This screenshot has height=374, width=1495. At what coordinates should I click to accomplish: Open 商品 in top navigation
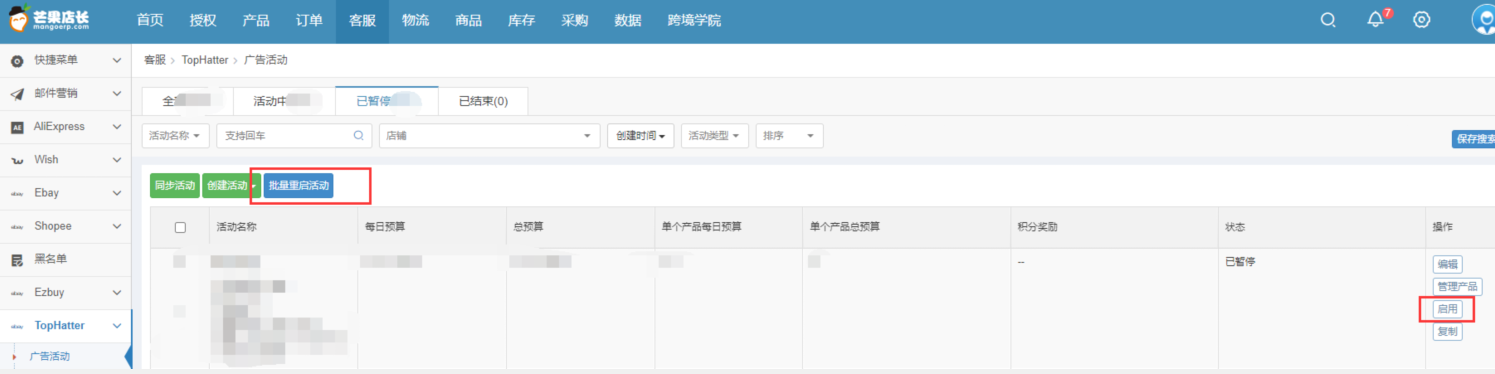pyautogui.click(x=468, y=20)
